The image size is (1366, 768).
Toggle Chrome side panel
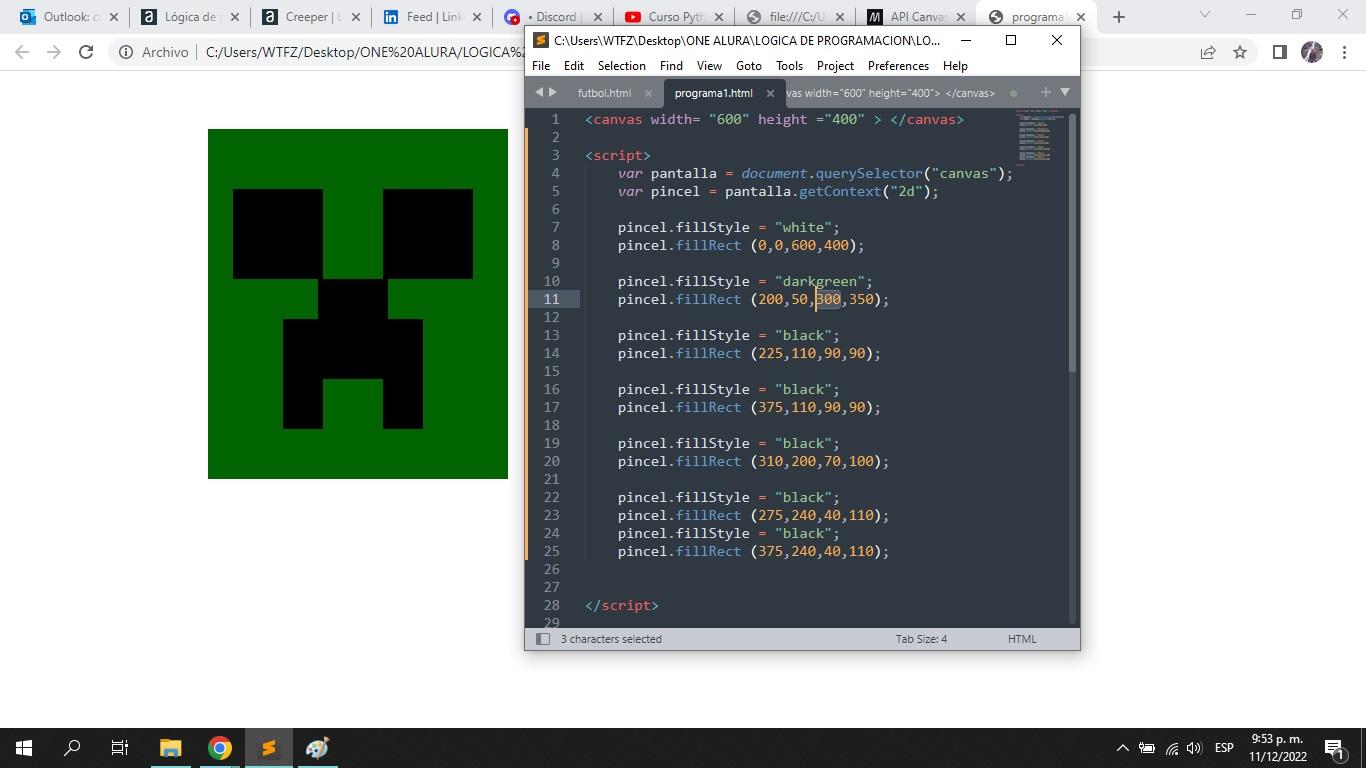click(x=1279, y=52)
